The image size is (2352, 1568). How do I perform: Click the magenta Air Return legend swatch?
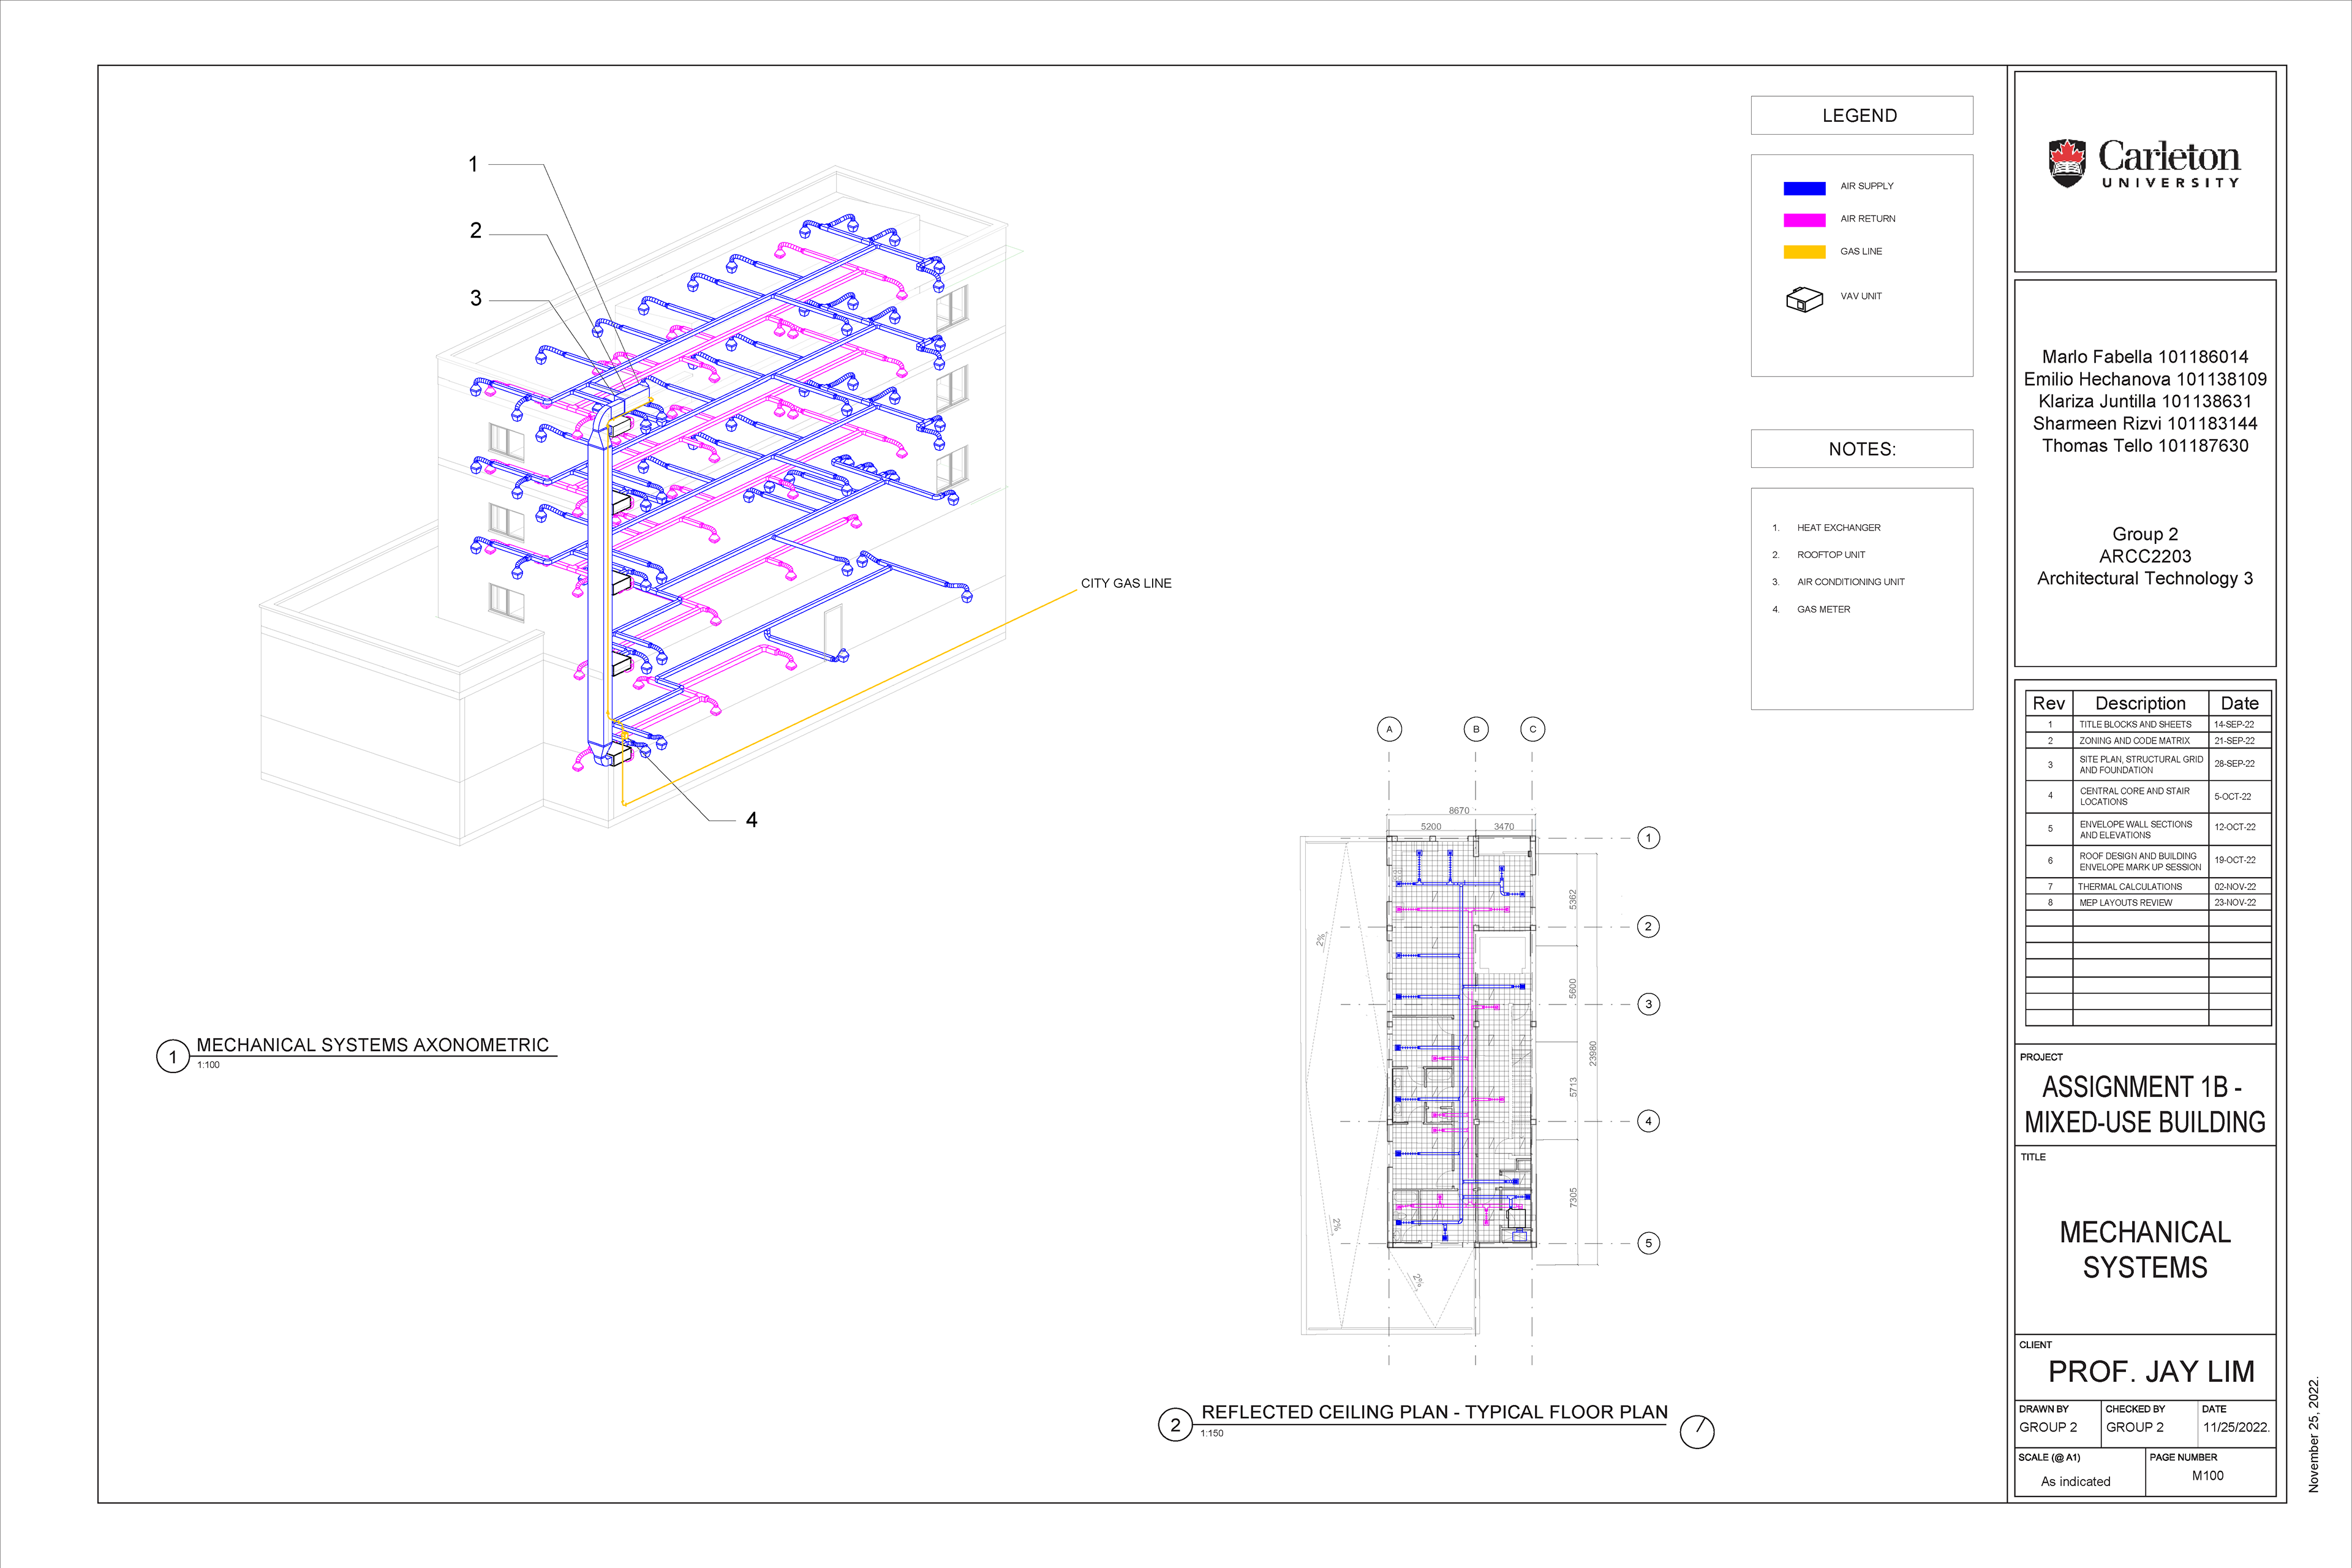1804,220
